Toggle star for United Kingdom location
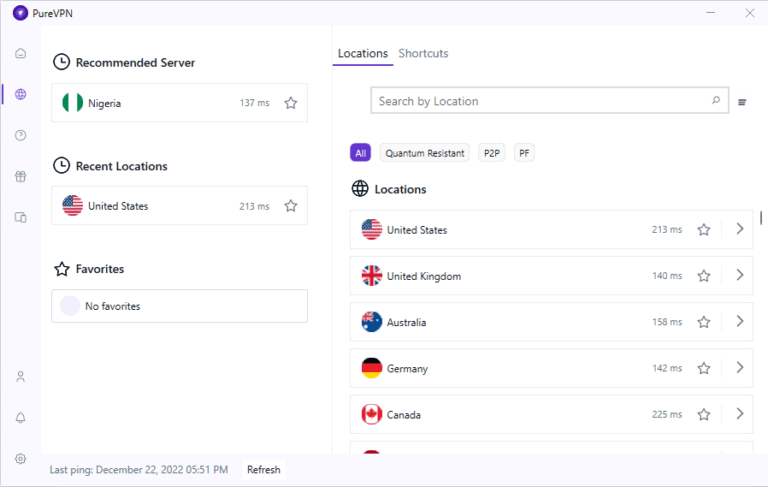The image size is (768, 487). tap(704, 276)
